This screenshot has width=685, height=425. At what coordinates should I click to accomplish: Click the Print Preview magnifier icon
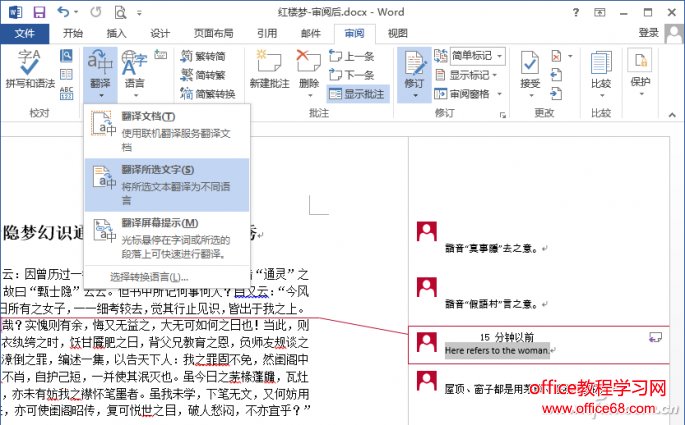[120, 12]
